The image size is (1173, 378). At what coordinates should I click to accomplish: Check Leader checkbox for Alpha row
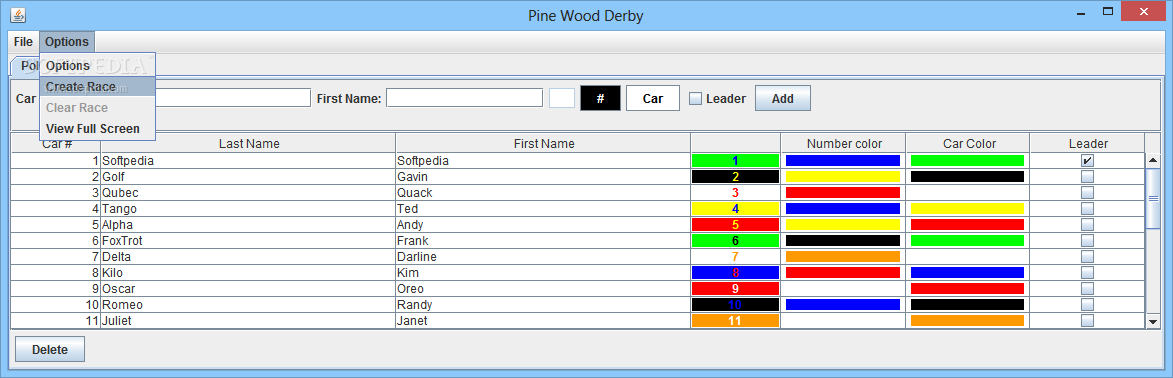pos(1087,225)
